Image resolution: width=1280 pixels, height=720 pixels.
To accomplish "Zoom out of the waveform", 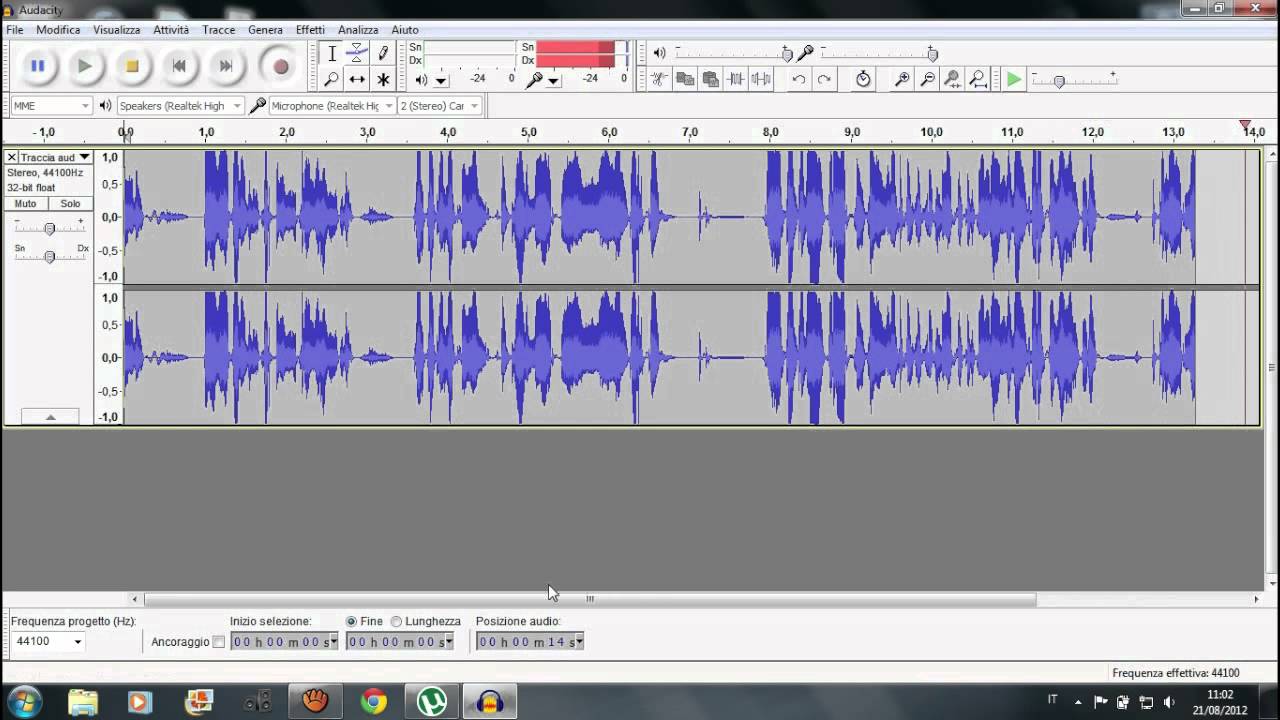I will [927, 79].
